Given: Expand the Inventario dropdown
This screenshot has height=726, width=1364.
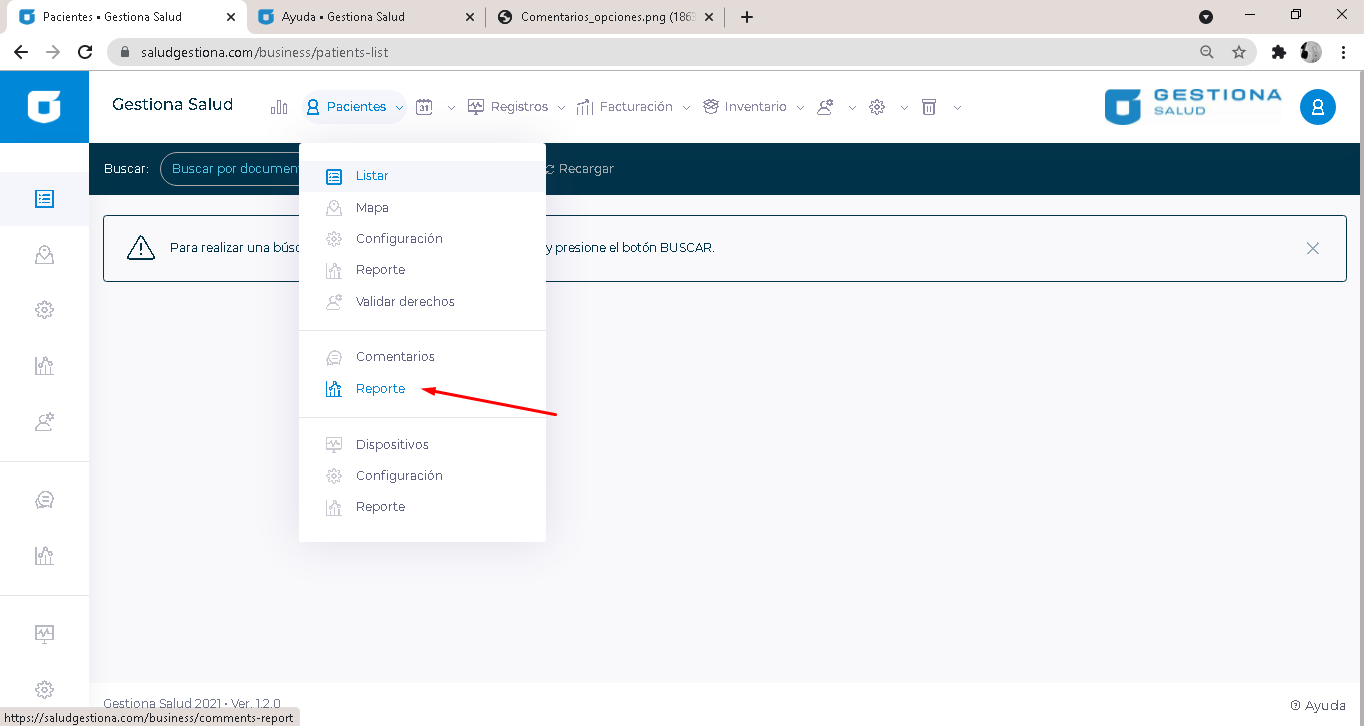Looking at the screenshot, I should (754, 107).
